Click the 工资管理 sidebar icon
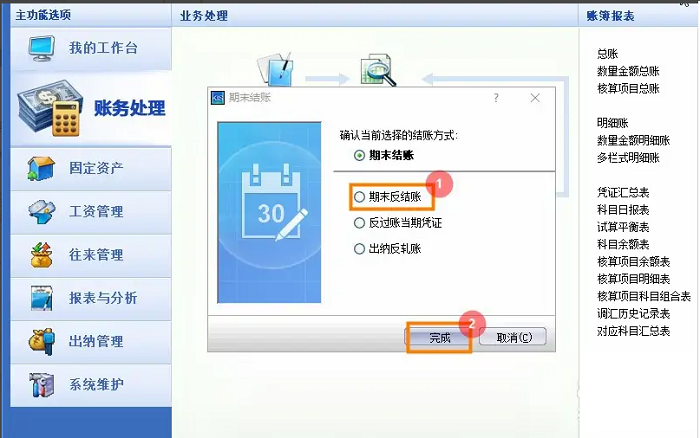 click(40, 212)
